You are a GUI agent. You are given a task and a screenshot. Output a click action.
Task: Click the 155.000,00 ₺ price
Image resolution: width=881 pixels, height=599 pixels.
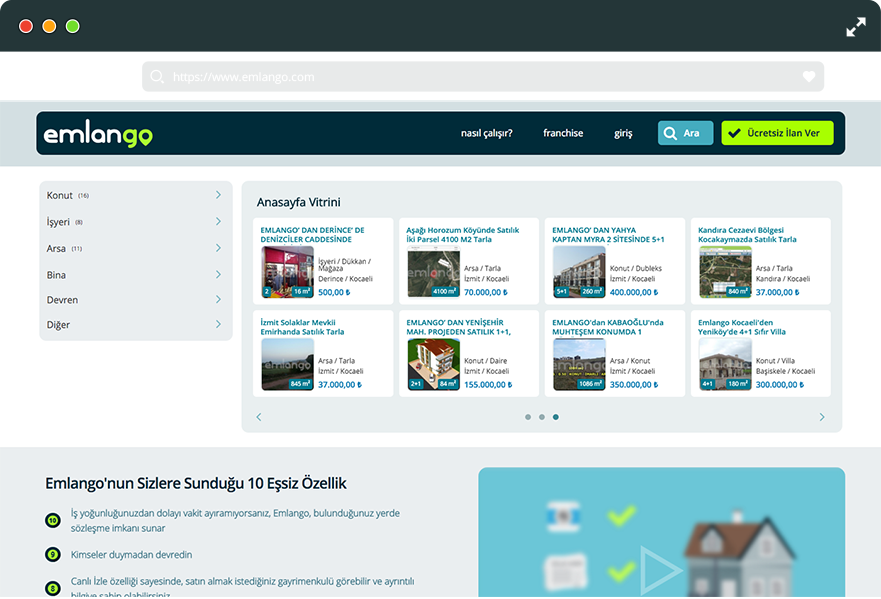point(488,385)
